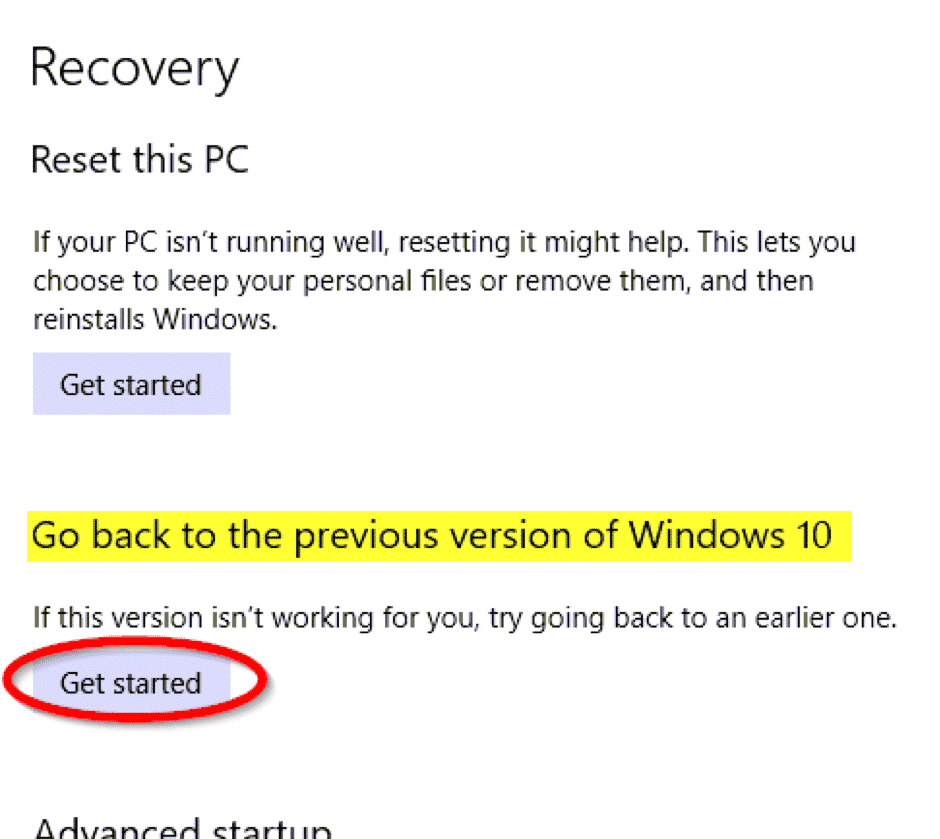
Task: Click the "reinstalls Windows." text line
Action: 155,320
